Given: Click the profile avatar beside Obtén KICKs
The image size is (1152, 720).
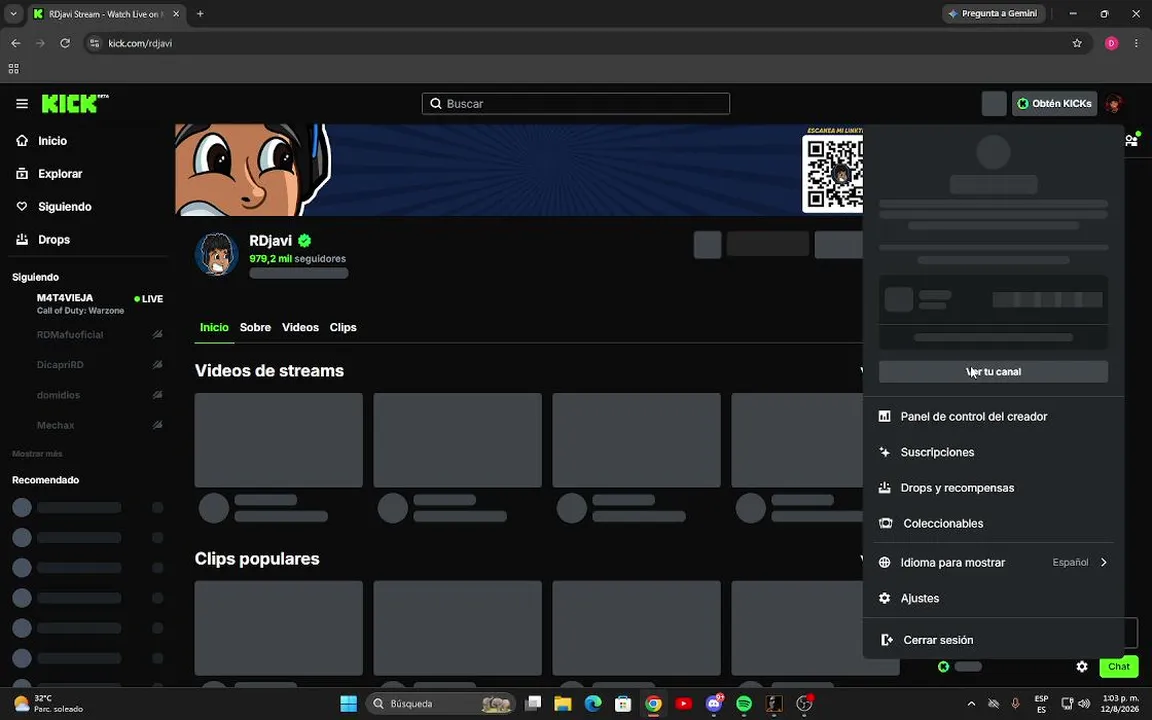Looking at the screenshot, I should click(x=1114, y=104).
